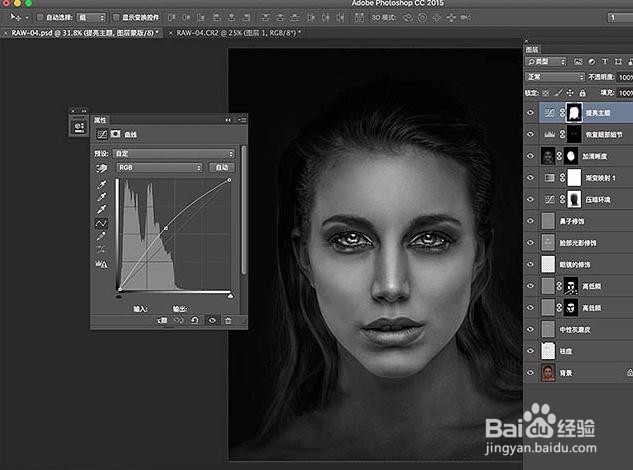This screenshot has height=470, width=633.
Task: Select the draw curve pencil icon
Action: pyautogui.click(x=101, y=236)
